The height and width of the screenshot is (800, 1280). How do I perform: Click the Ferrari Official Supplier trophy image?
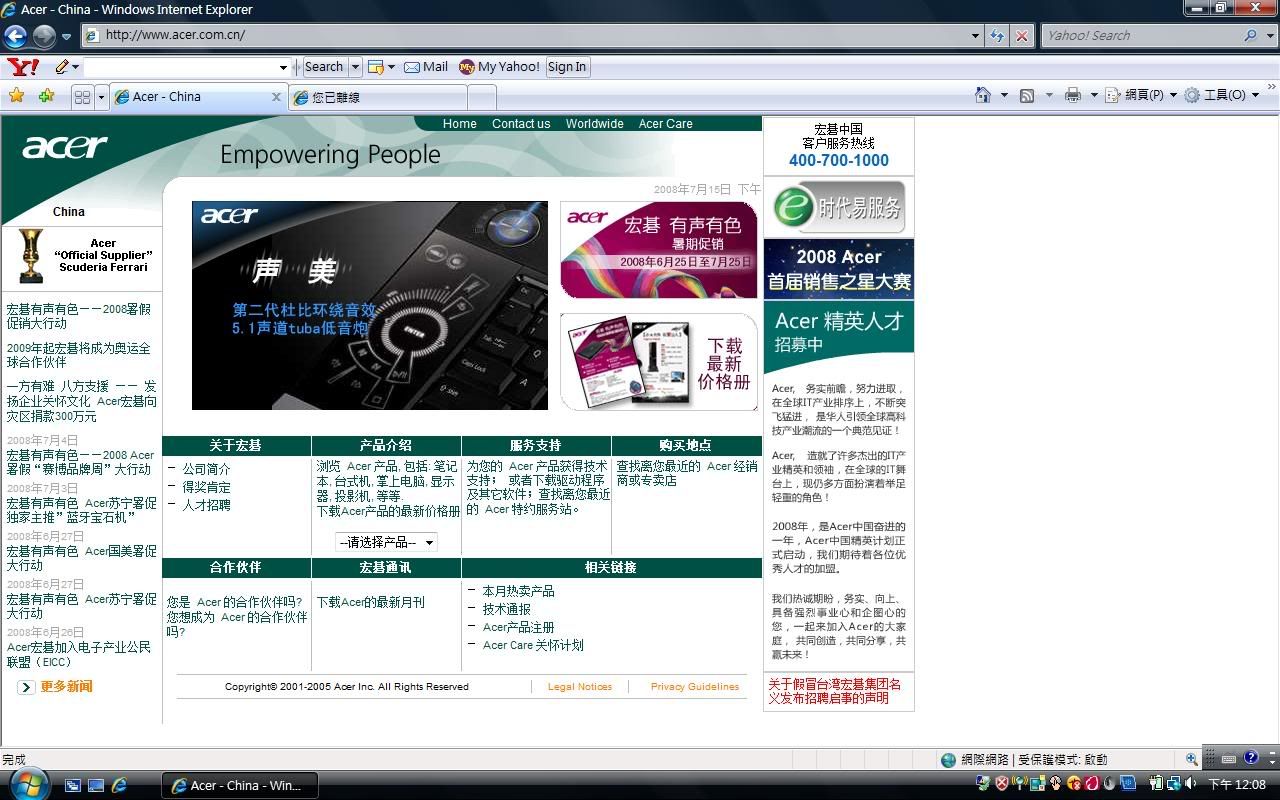tap(32, 256)
